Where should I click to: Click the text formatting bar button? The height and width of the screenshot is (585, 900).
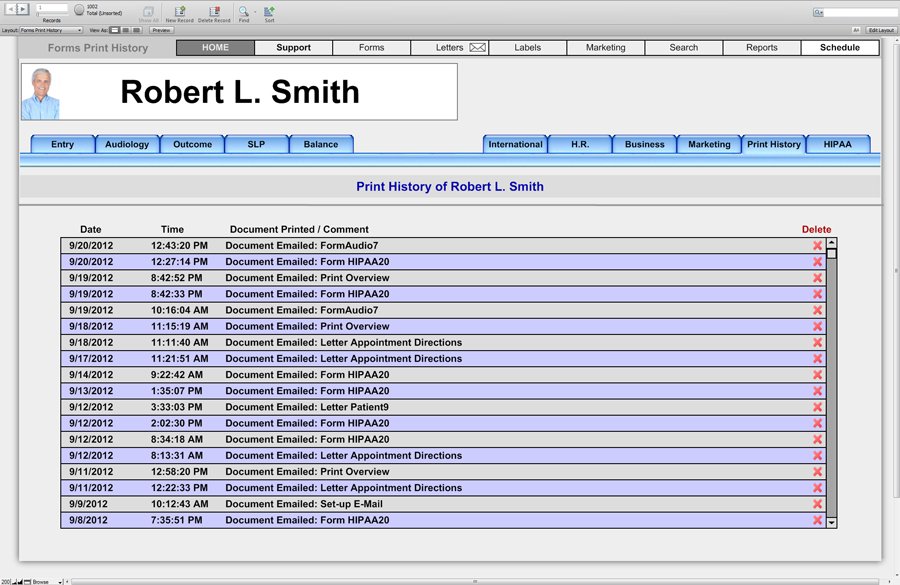(856, 30)
